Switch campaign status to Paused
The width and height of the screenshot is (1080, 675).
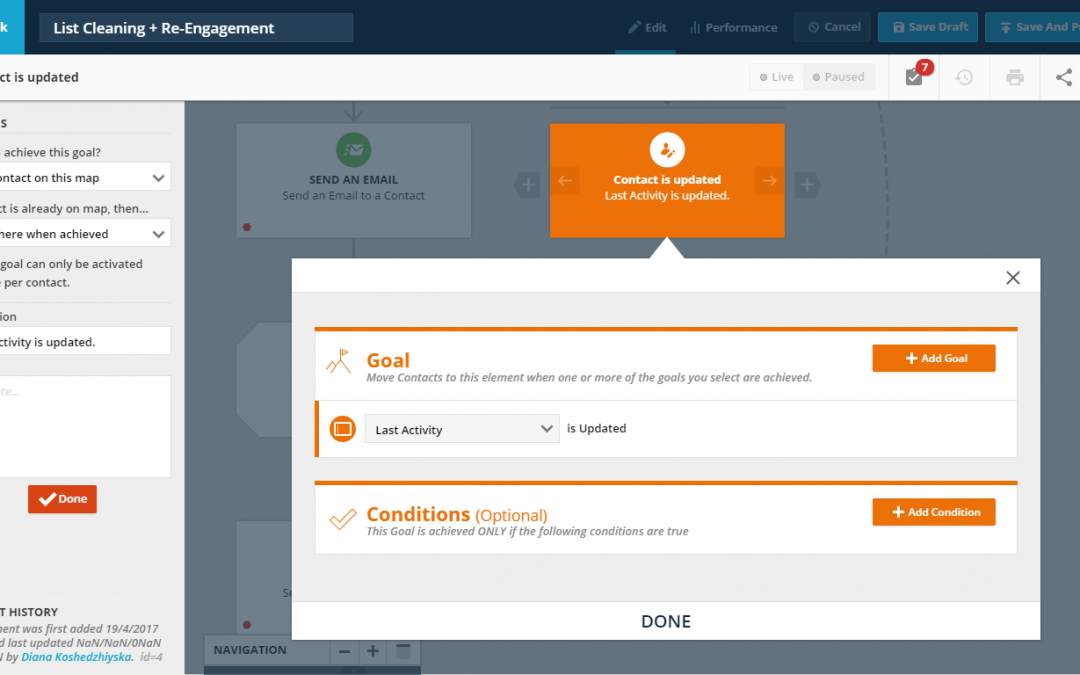coord(839,77)
